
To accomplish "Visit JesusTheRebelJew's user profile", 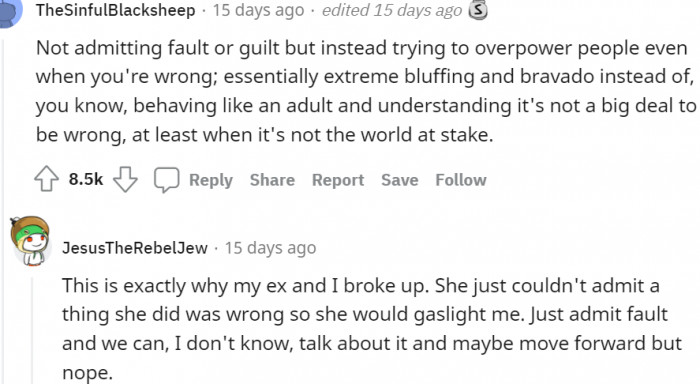I will pyautogui.click(x=135, y=248).
